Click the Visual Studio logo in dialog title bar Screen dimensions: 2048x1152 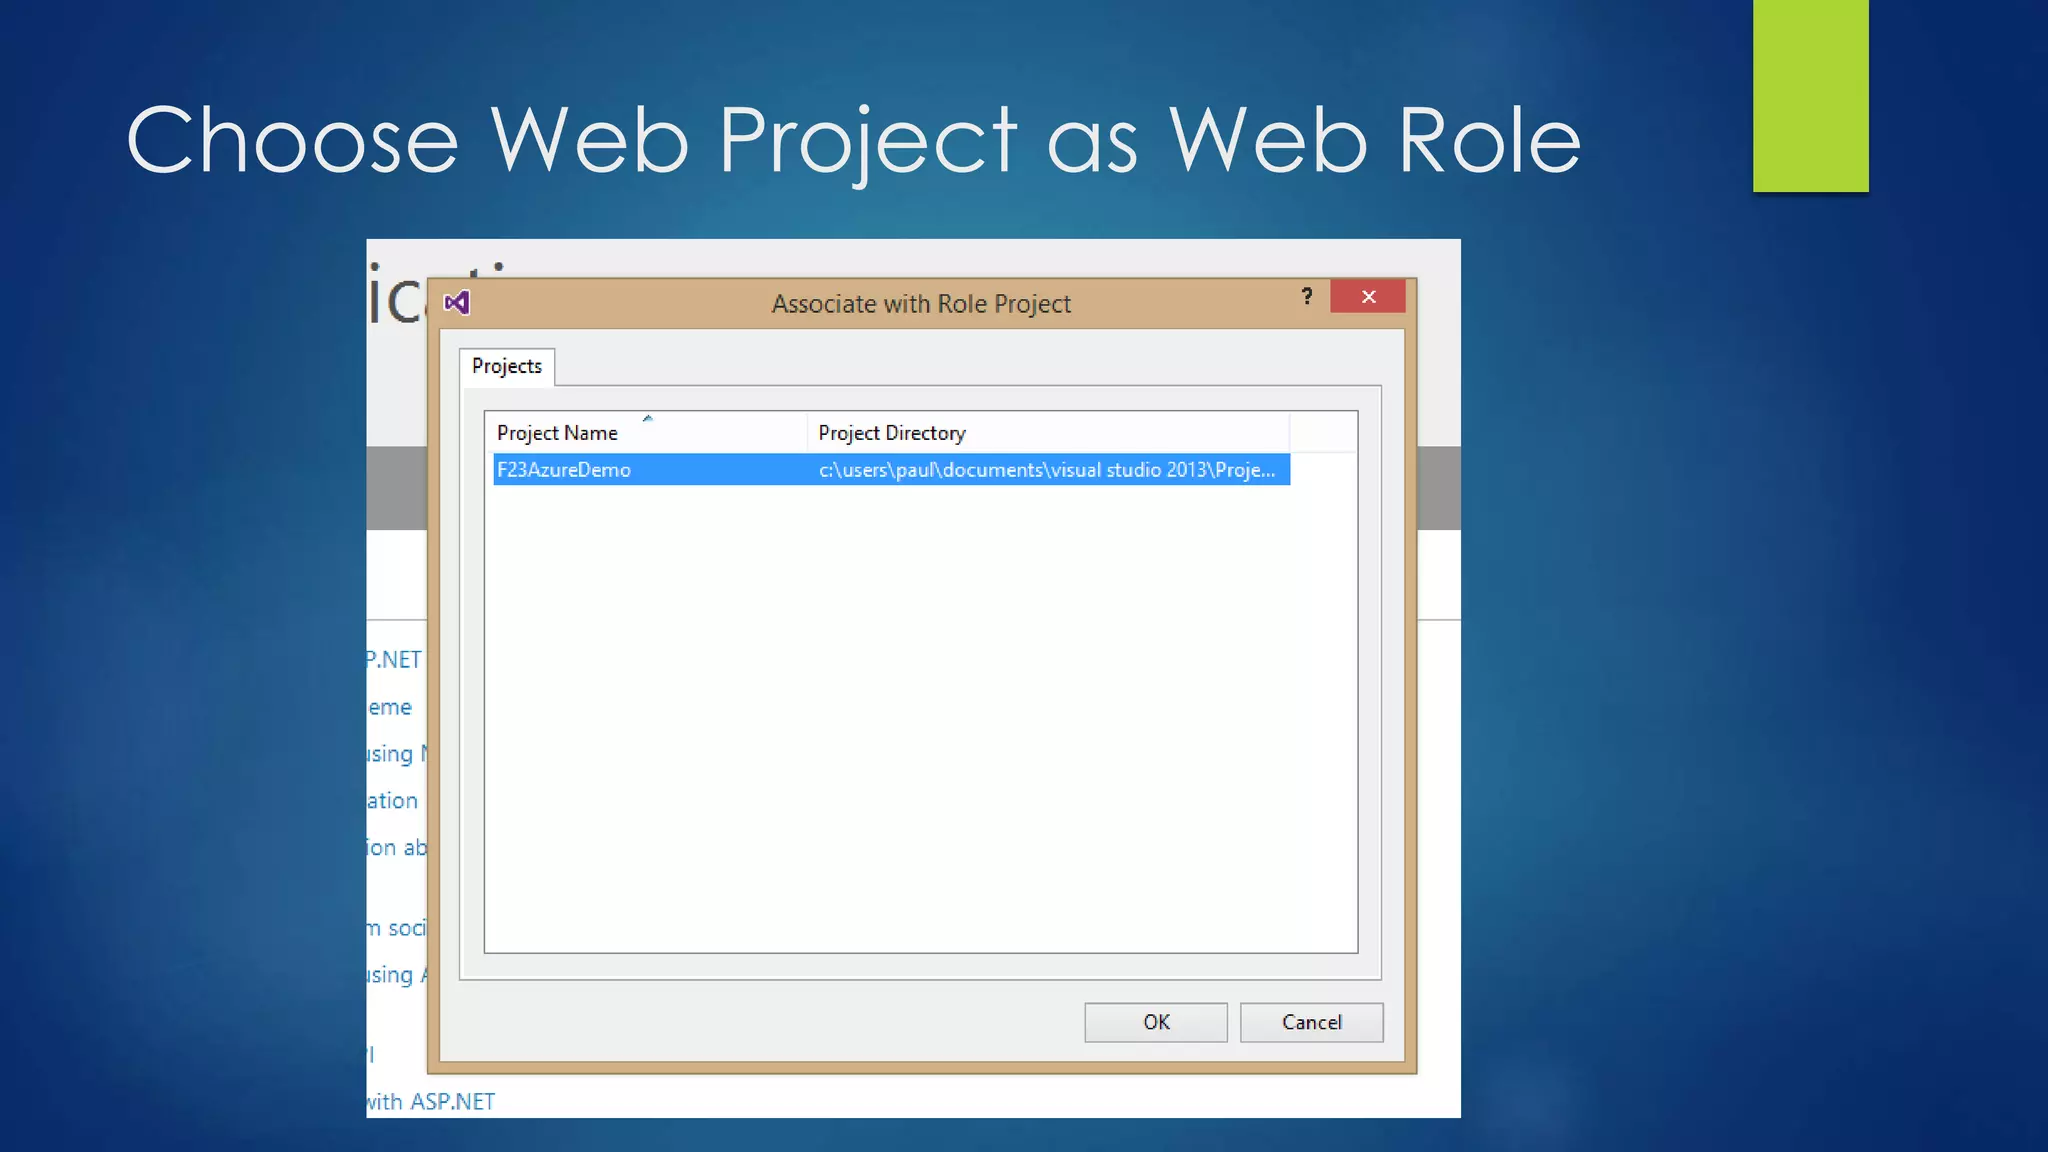457,302
